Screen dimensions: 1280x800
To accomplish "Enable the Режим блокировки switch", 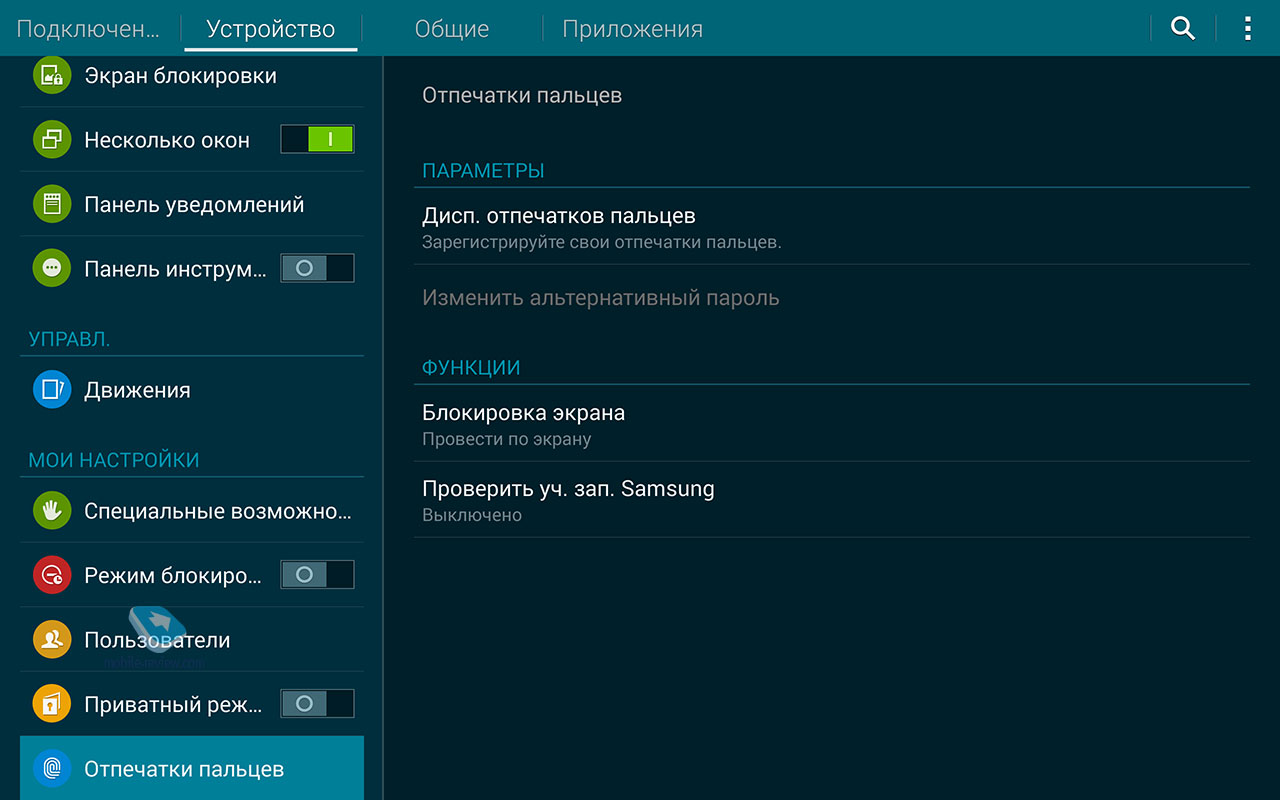I will point(317,574).
